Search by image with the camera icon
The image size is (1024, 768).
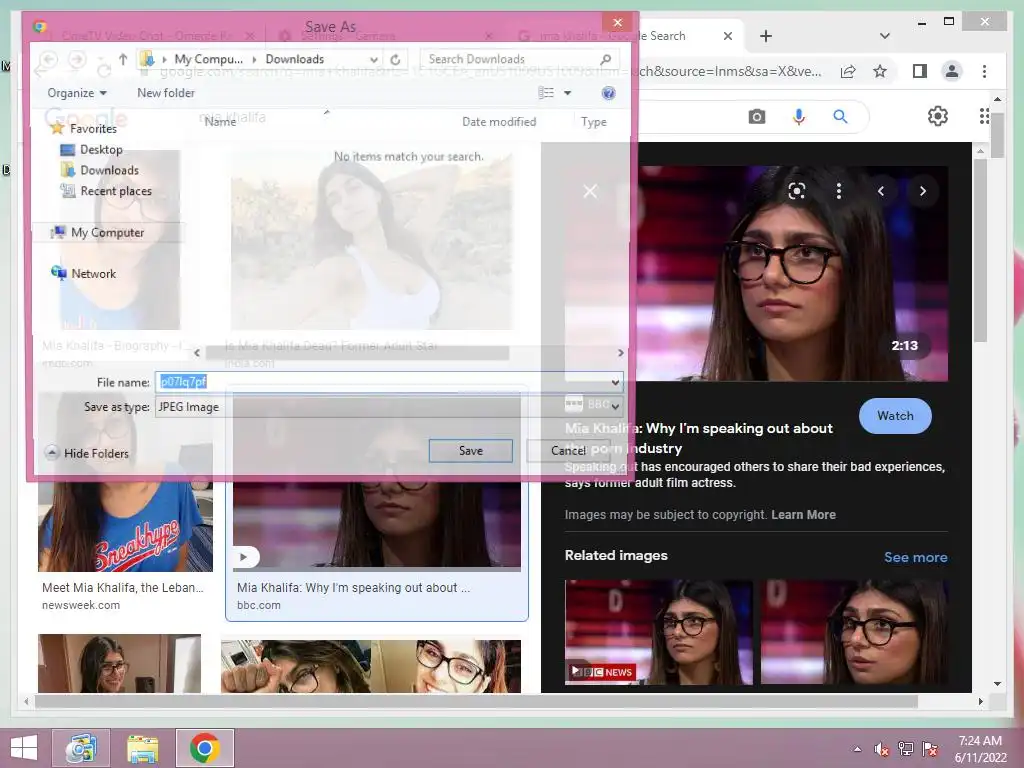click(x=757, y=117)
